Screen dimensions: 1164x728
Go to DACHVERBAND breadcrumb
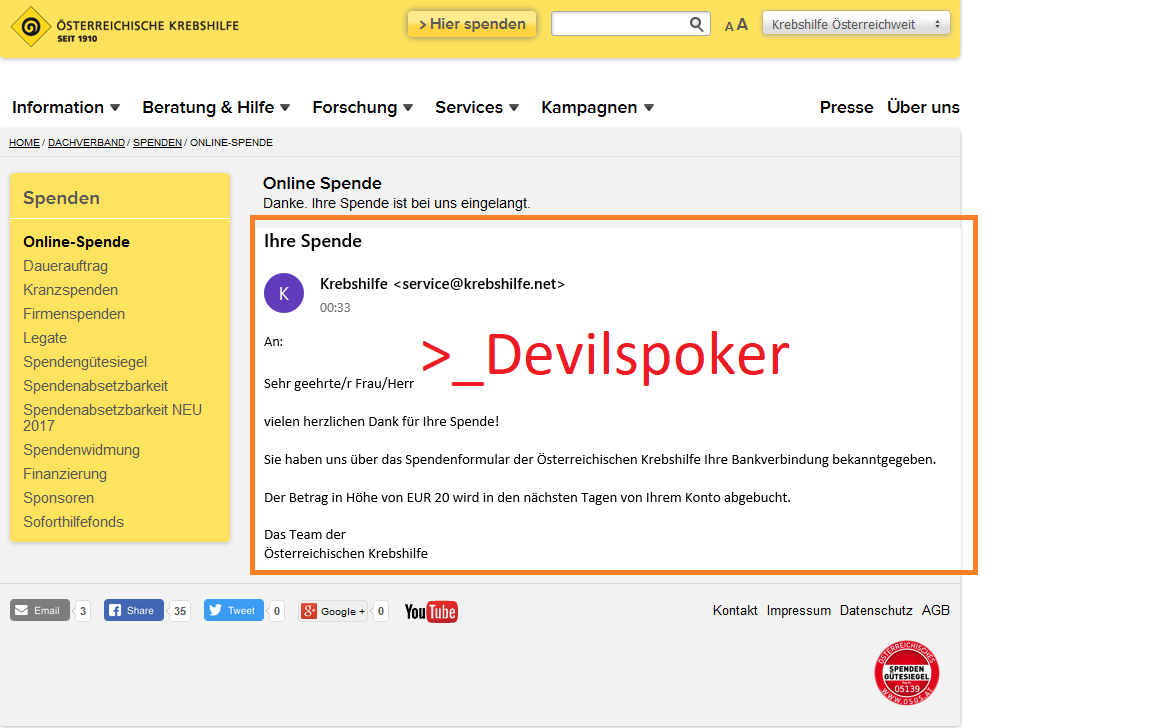pyautogui.click(x=86, y=142)
